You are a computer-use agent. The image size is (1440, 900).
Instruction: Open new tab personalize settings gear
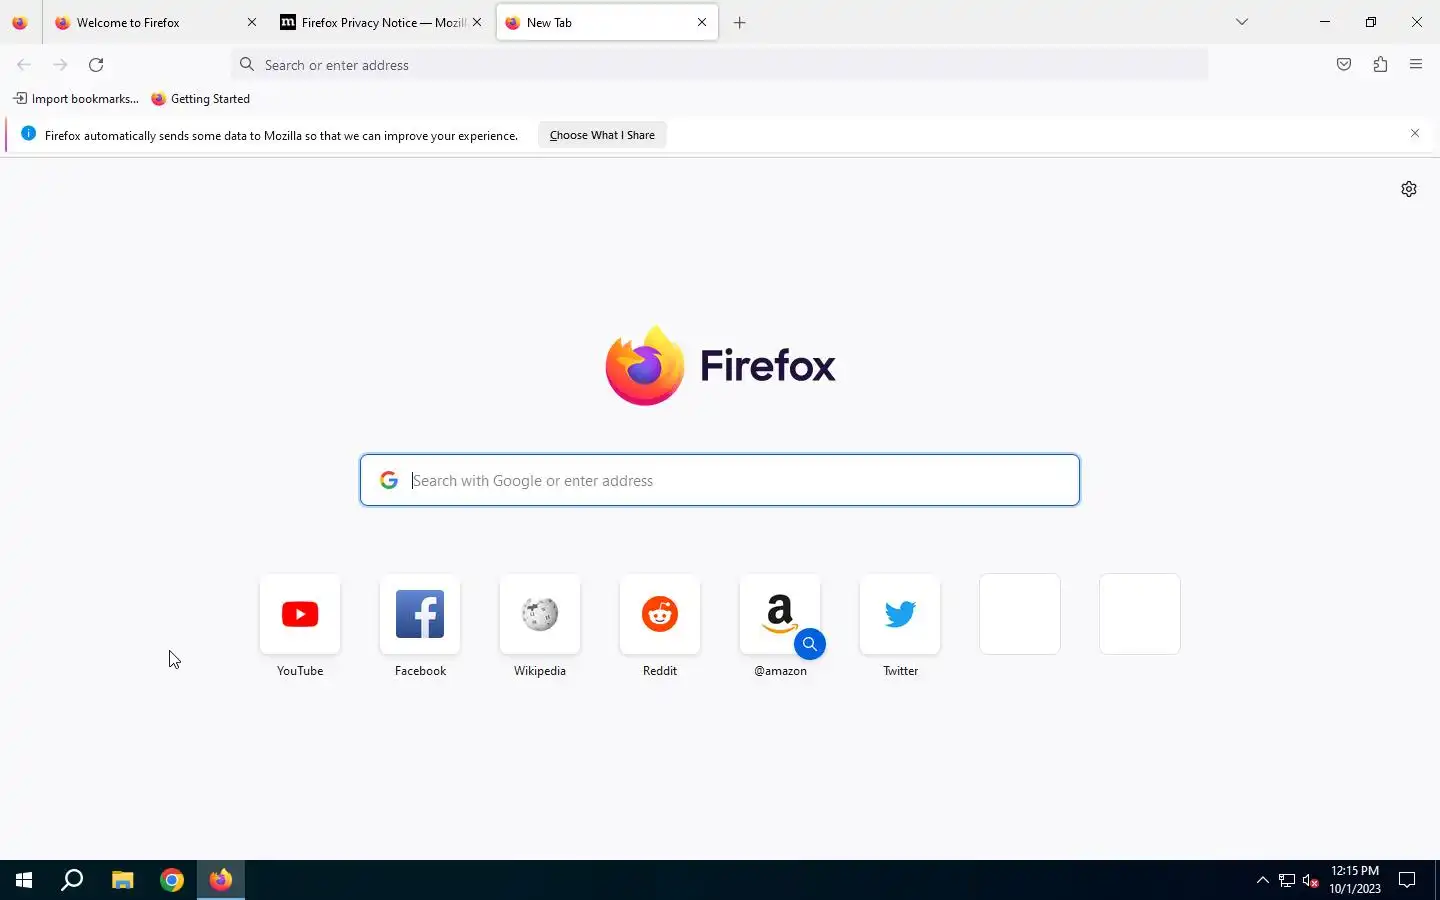[x=1409, y=189]
